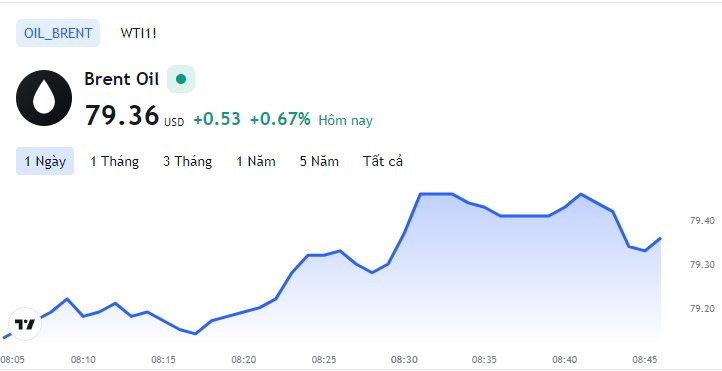Select the OIL_BRENT symbol tab
The image size is (722, 371).
58,33
